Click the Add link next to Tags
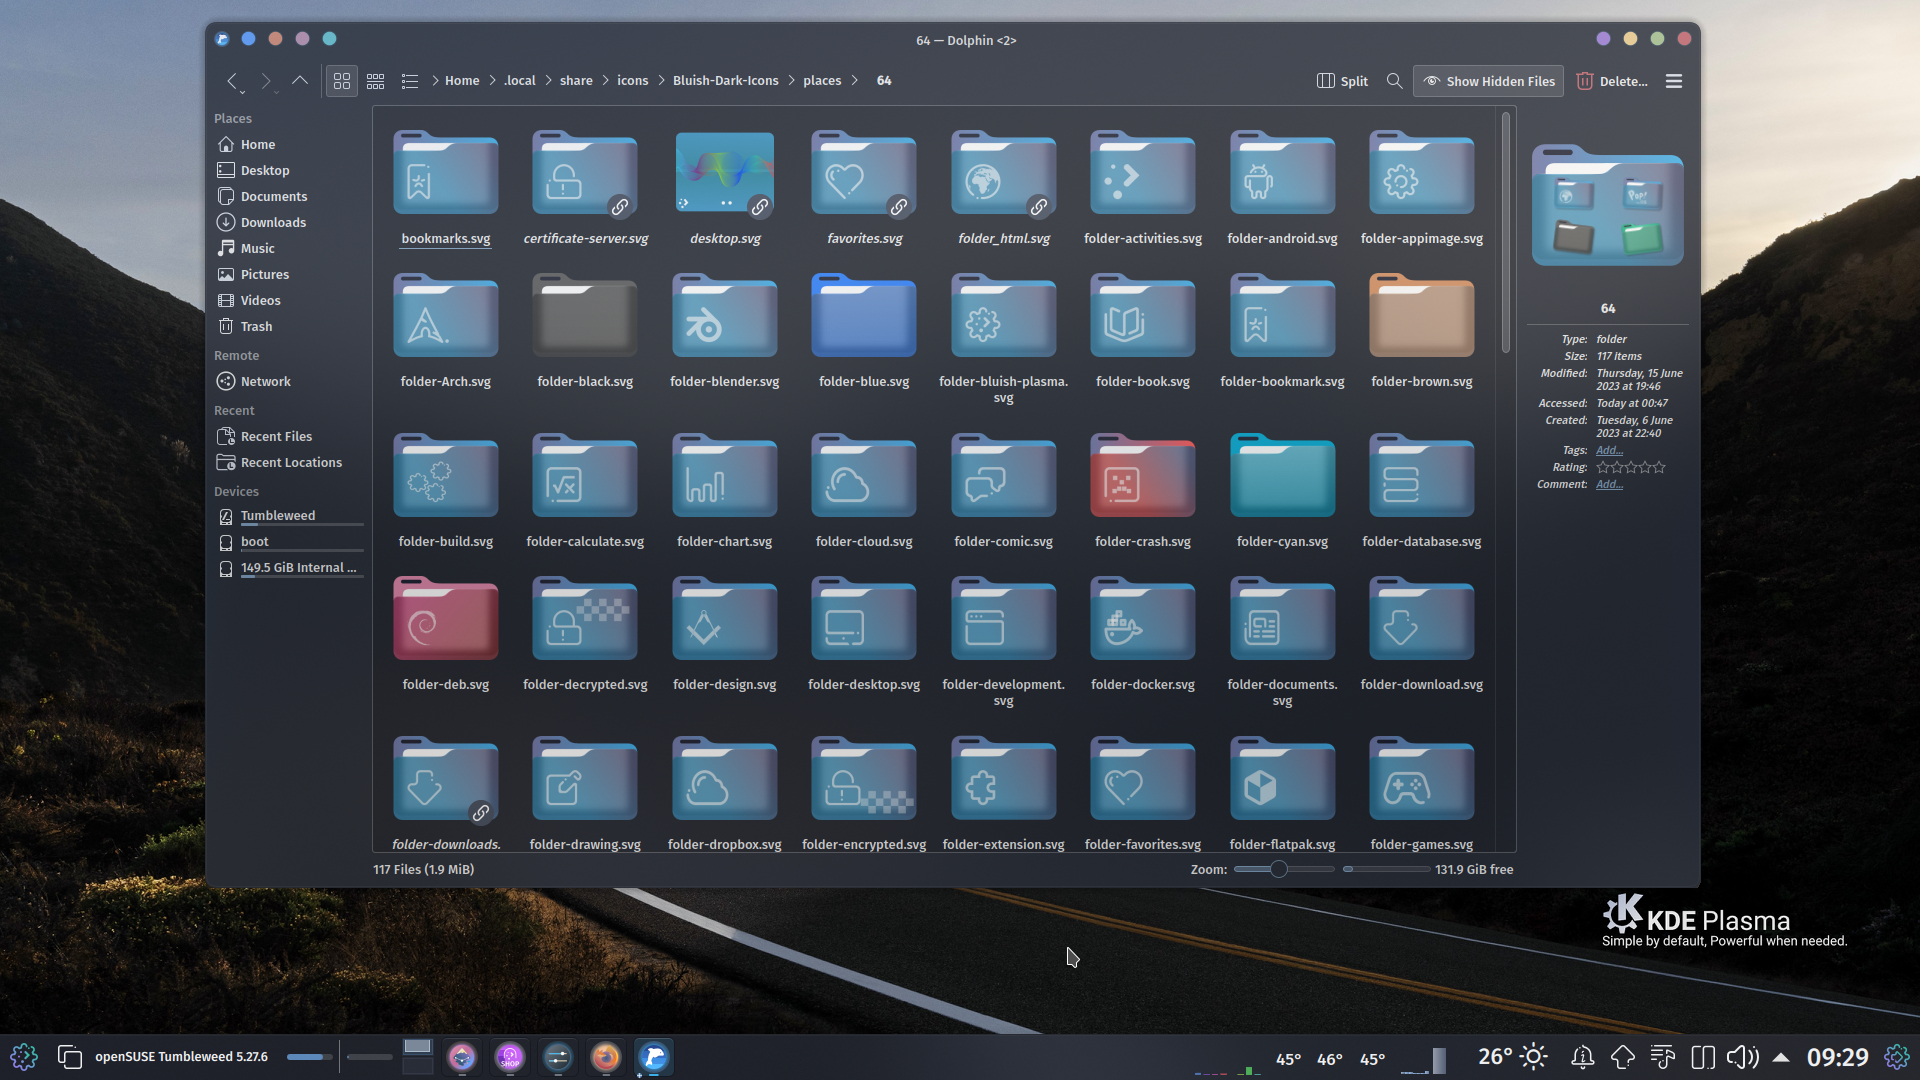This screenshot has width=1920, height=1080. 1608,450
